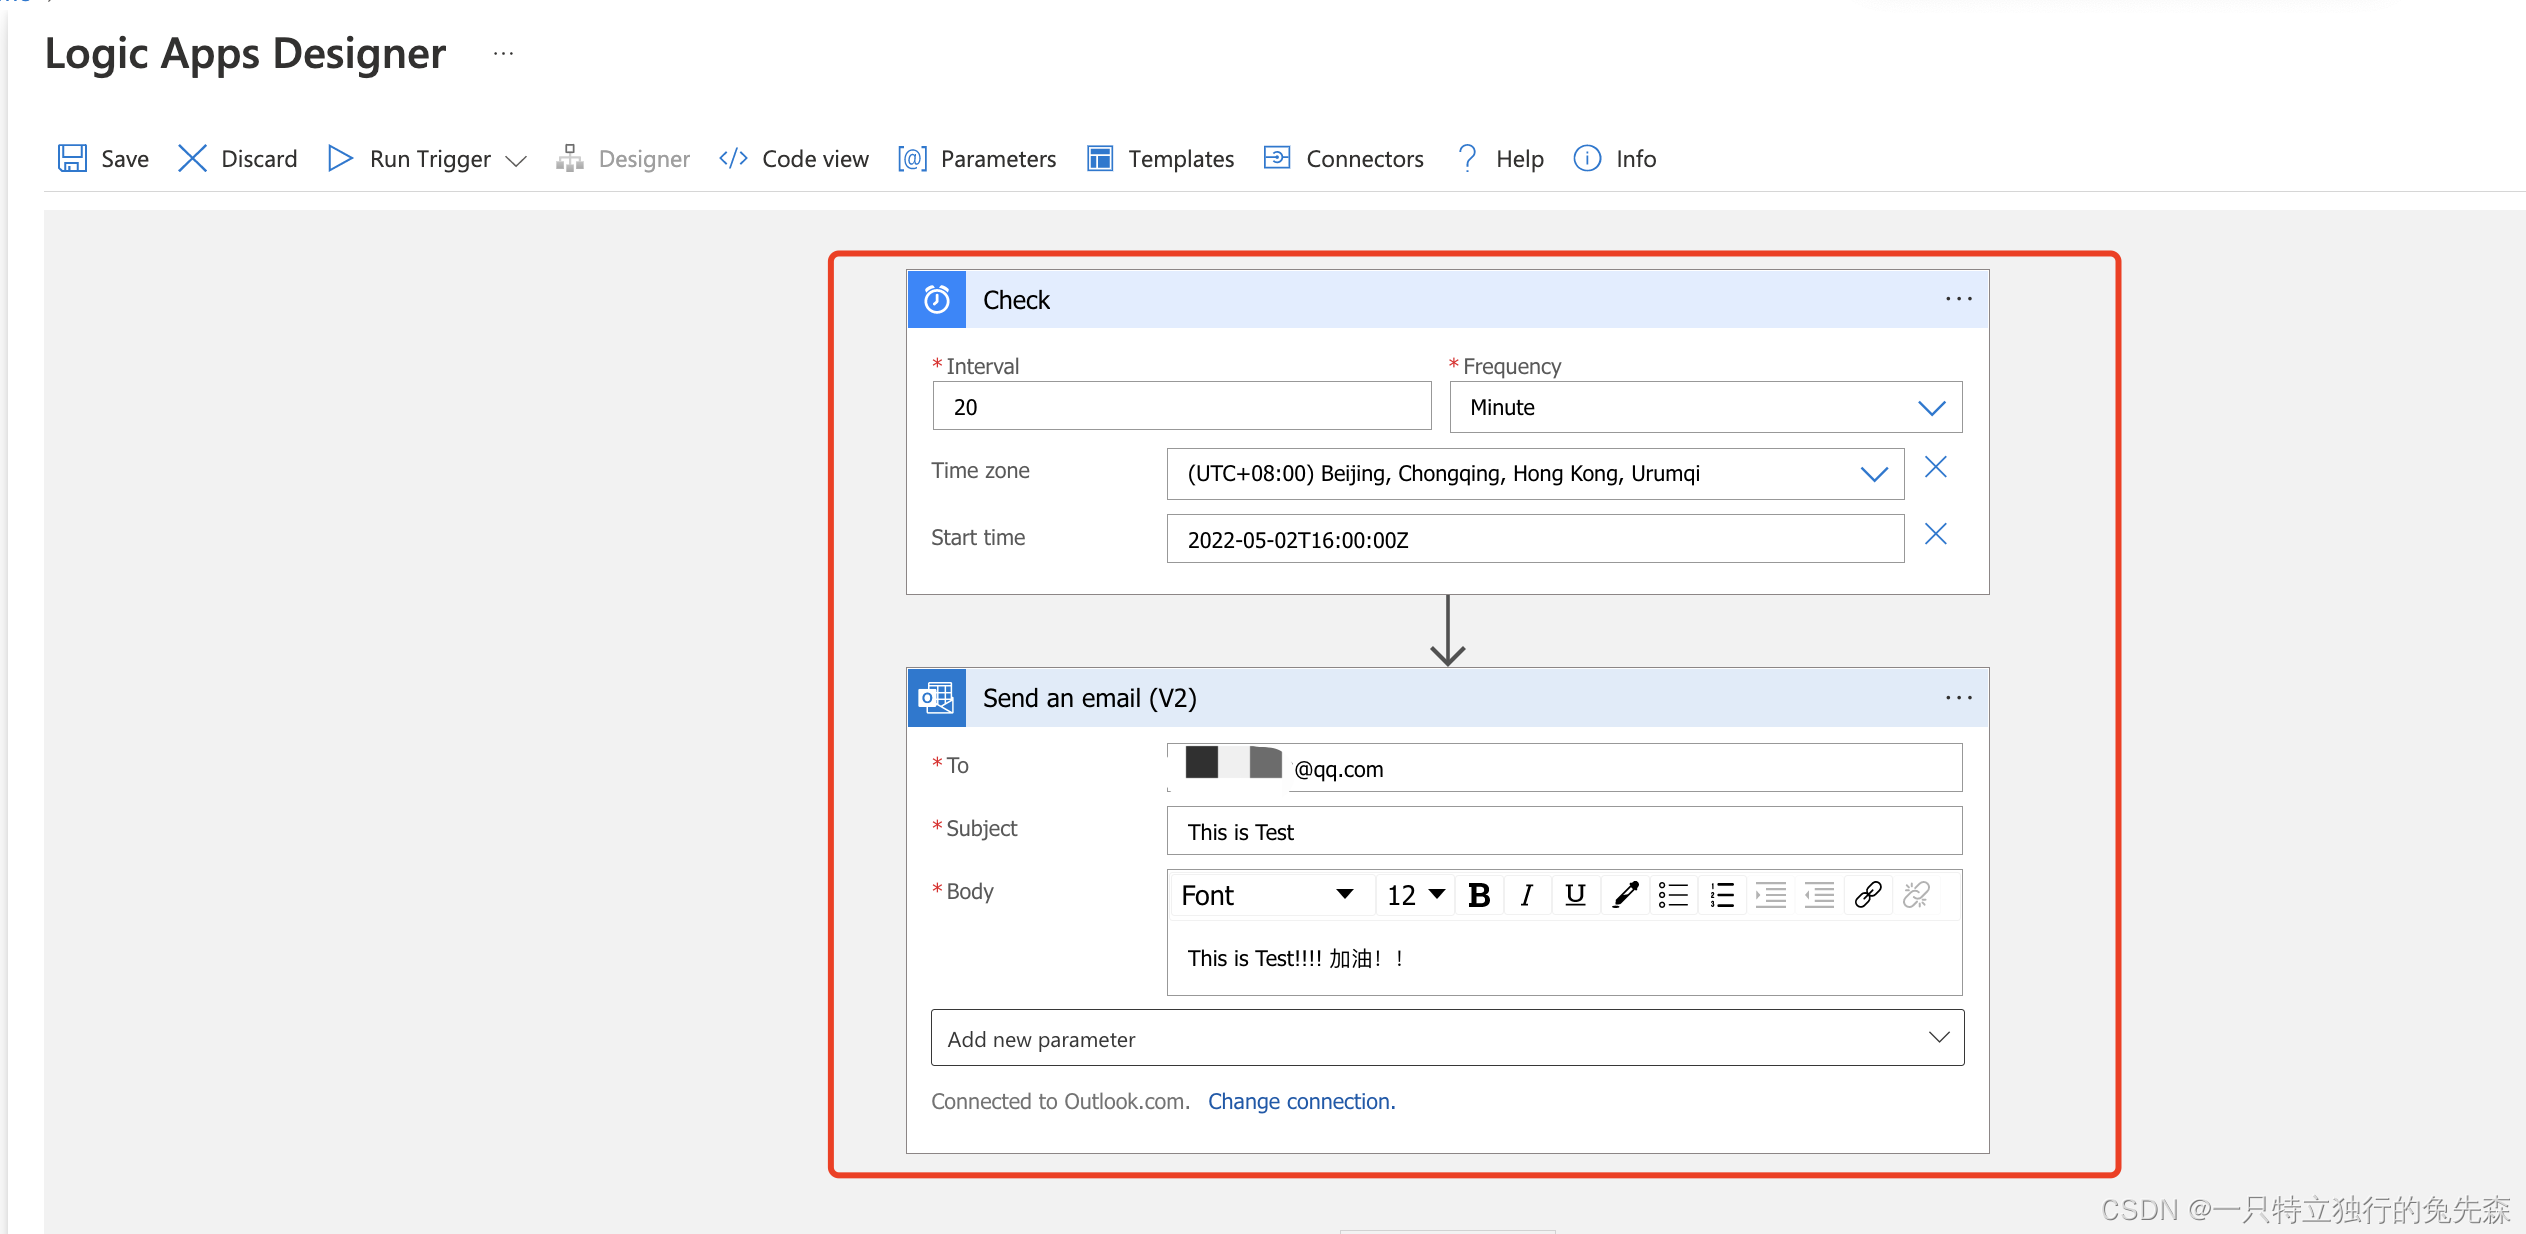Click the remove link icon

click(x=1916, y=895)
